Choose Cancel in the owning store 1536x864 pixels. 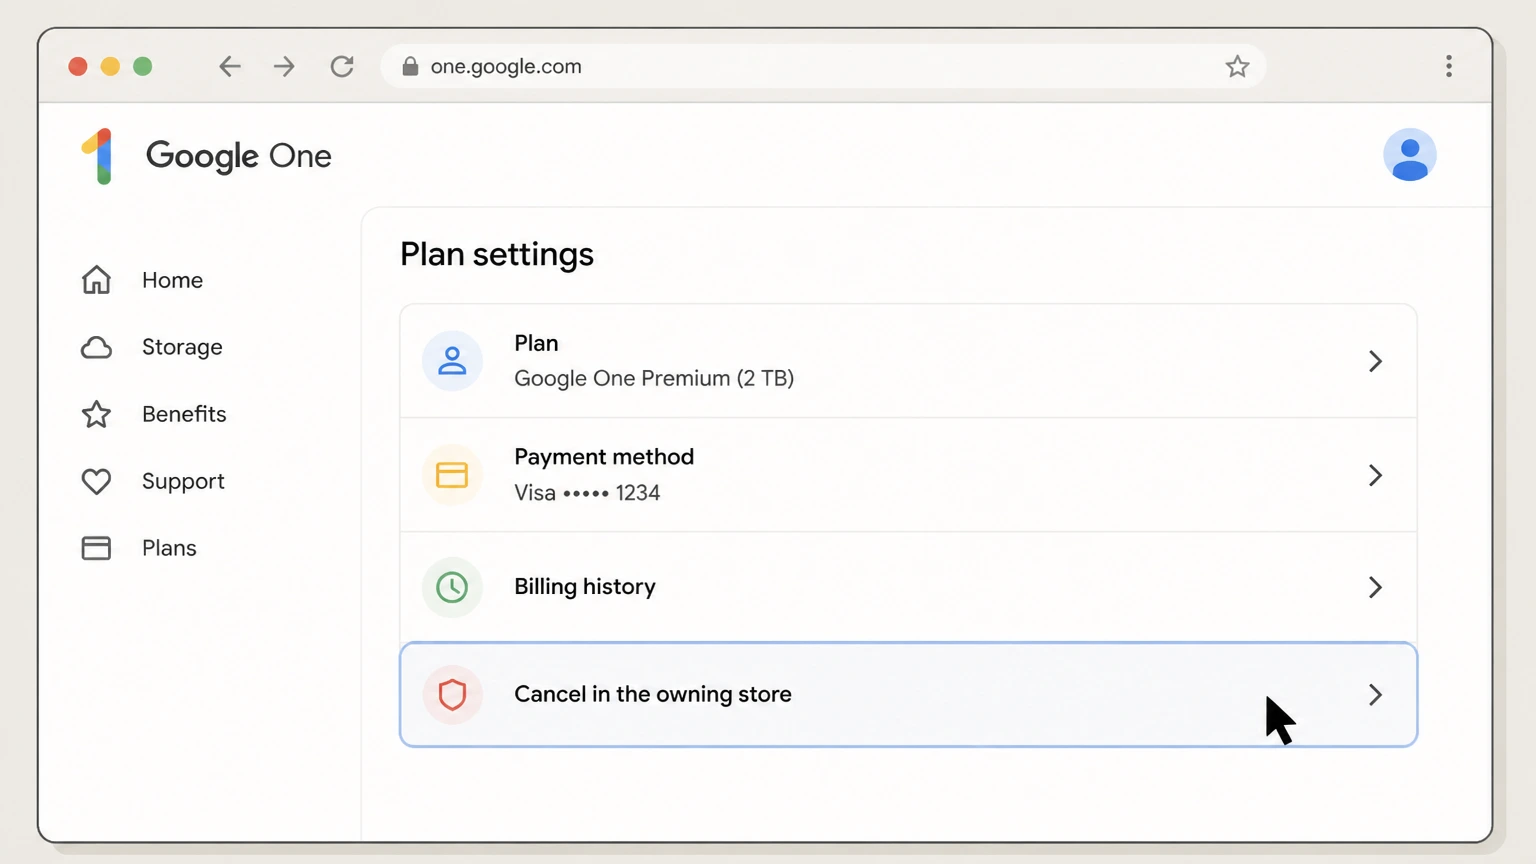pos(908,694)
